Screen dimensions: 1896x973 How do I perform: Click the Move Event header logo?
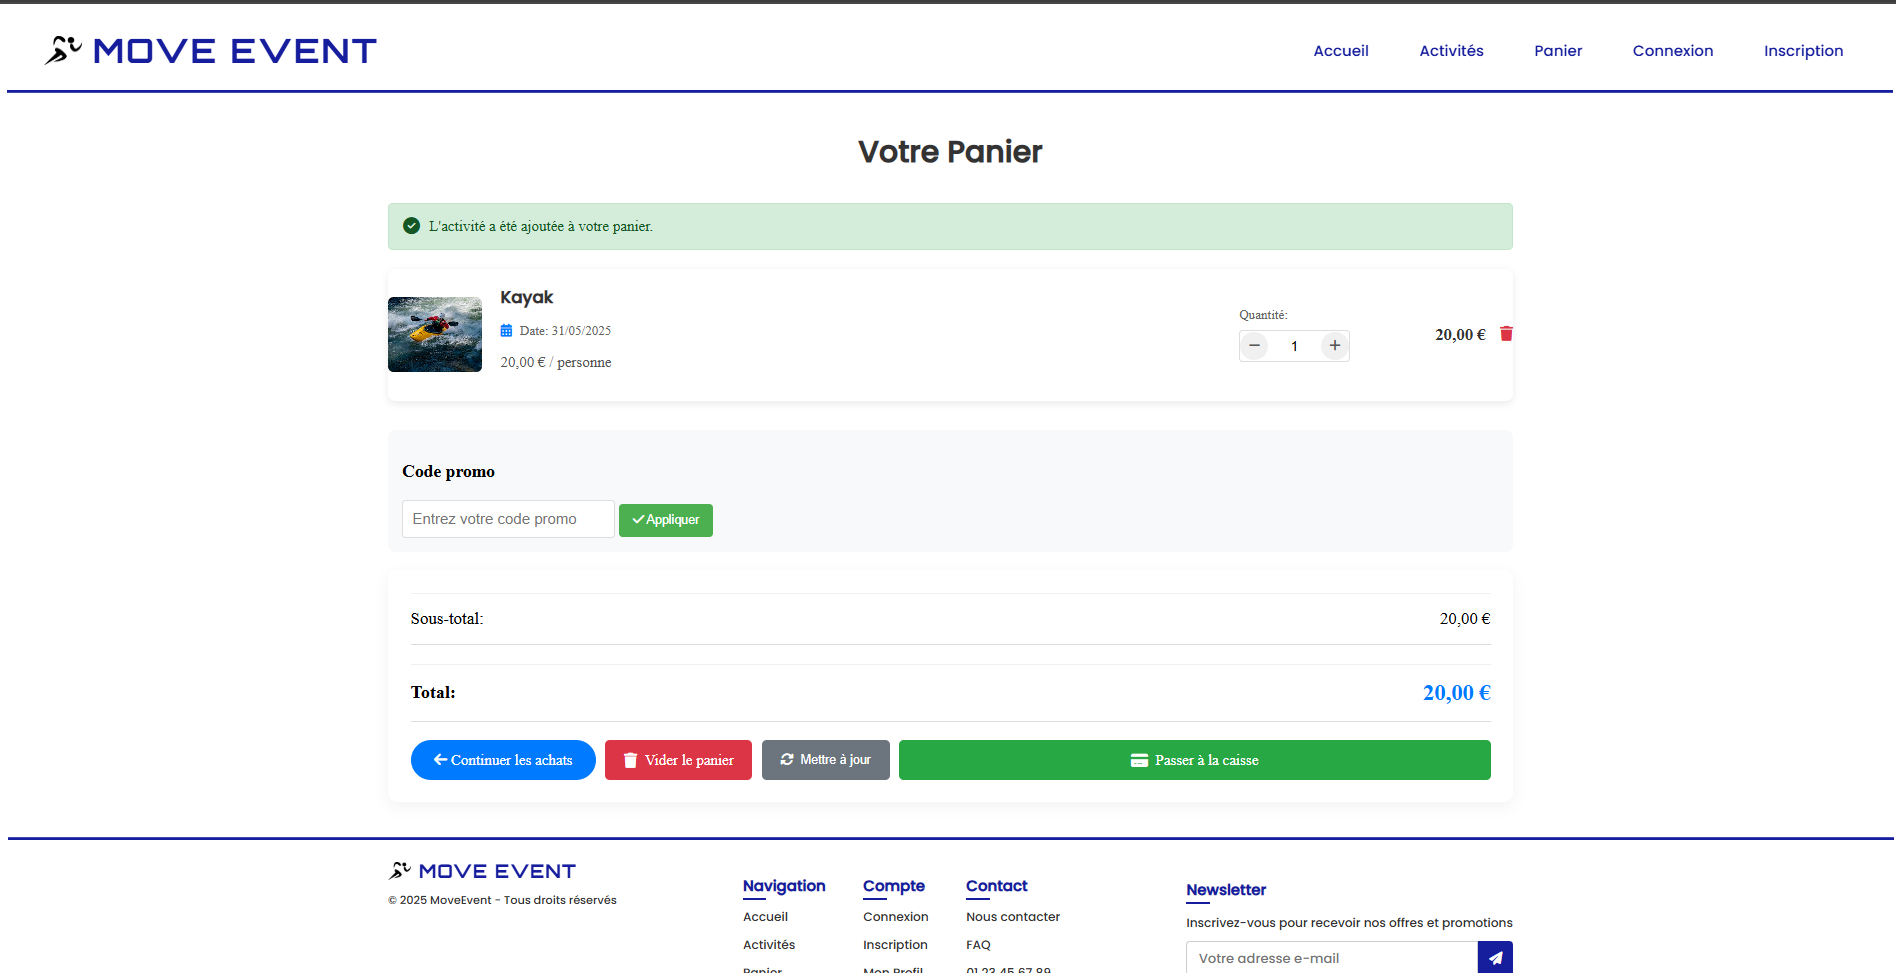click(211, 51)
